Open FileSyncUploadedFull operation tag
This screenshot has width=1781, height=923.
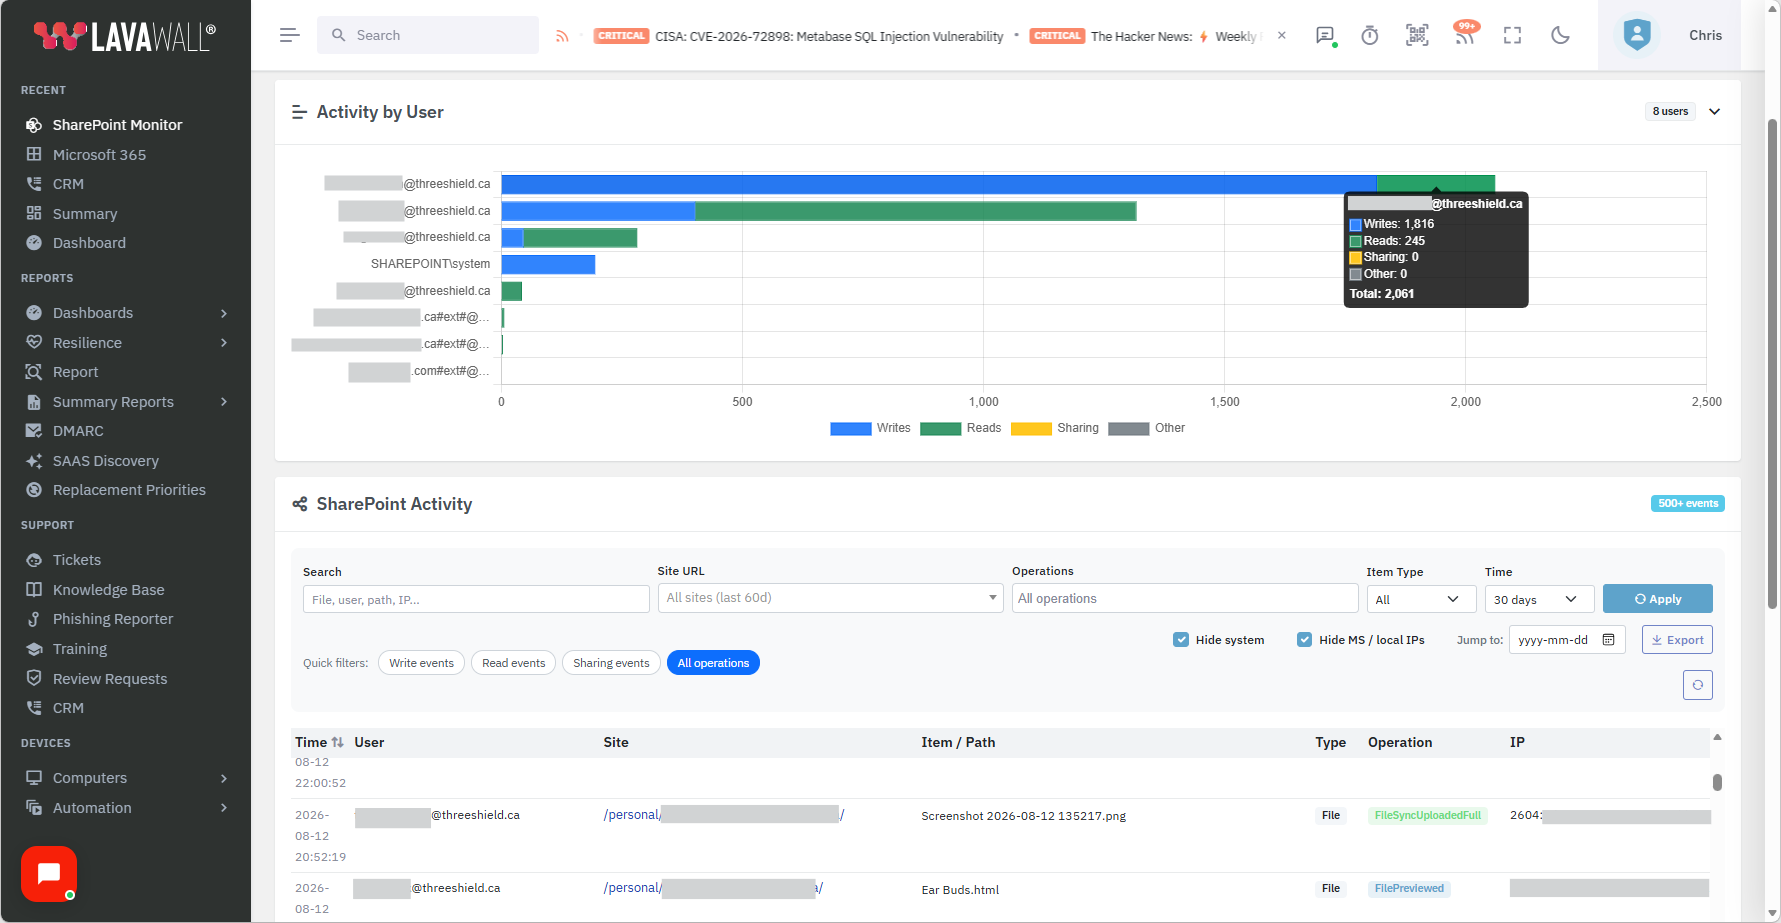coord(1427,816)
